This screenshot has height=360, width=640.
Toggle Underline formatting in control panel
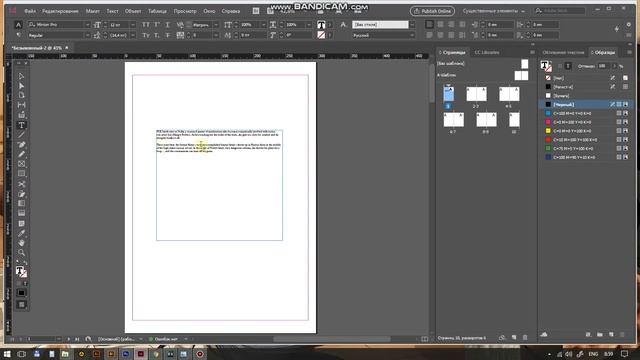point(167,25)
